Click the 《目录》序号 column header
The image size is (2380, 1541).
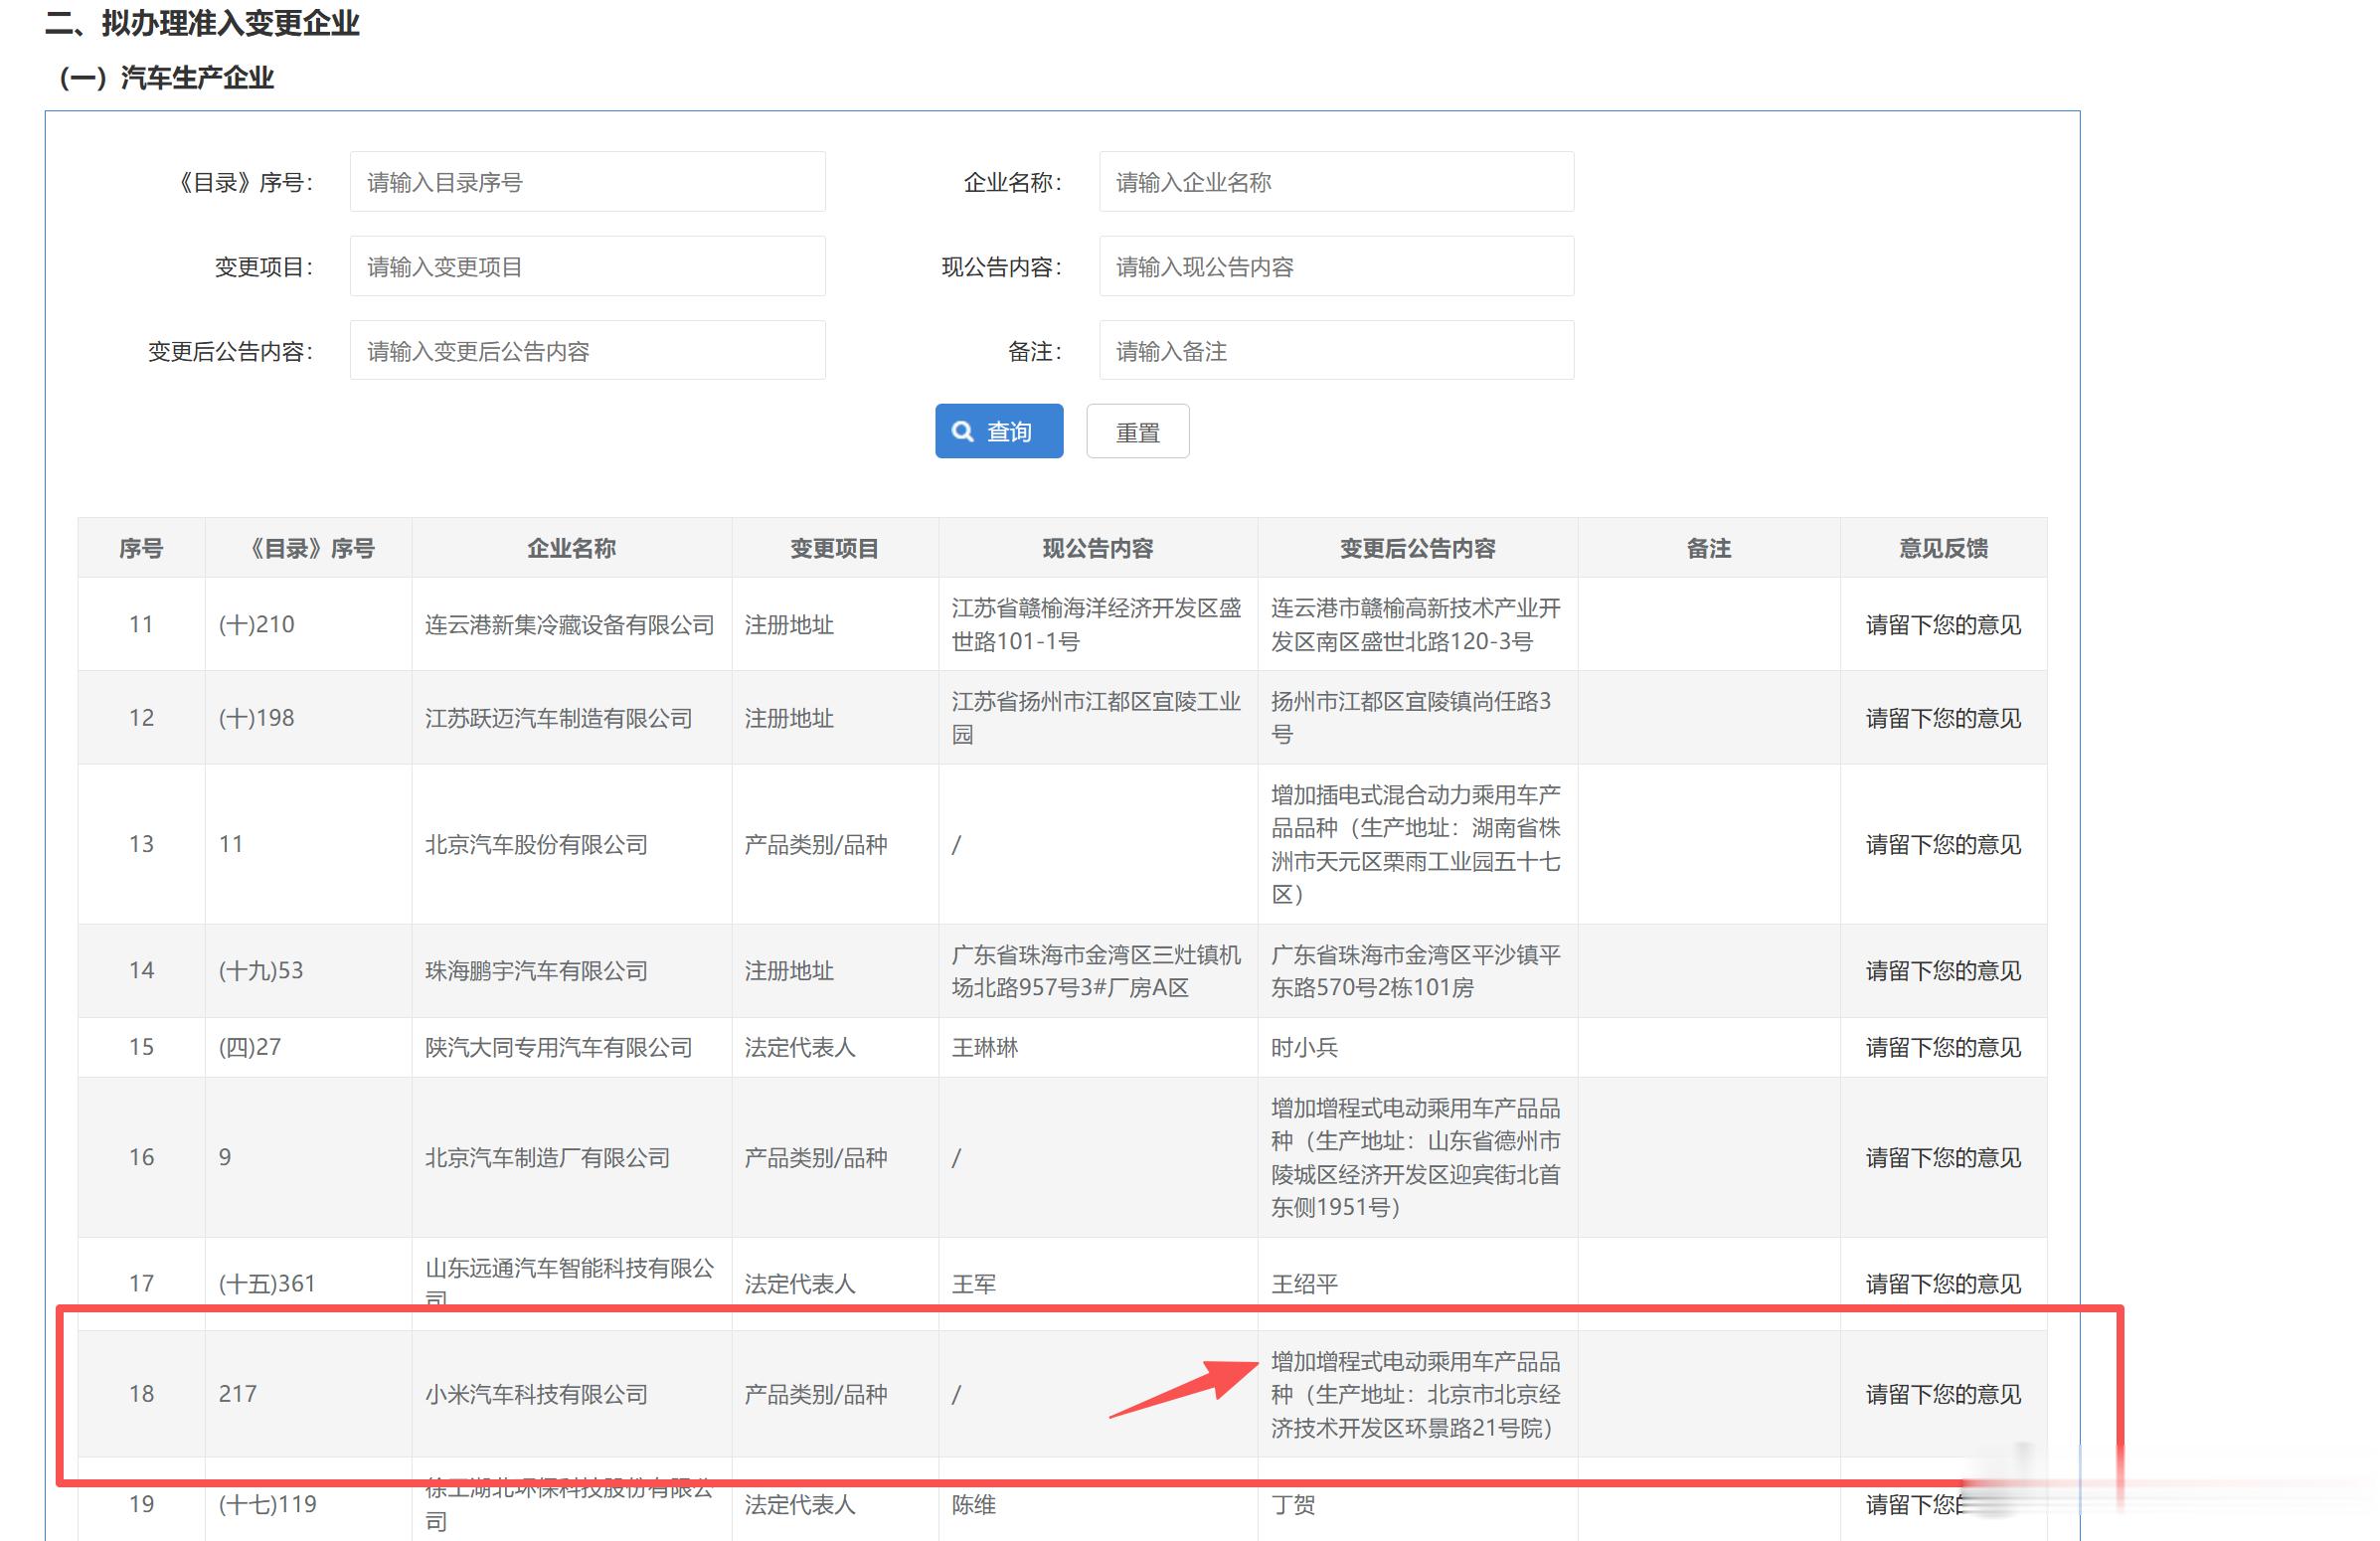click(309, 548)
